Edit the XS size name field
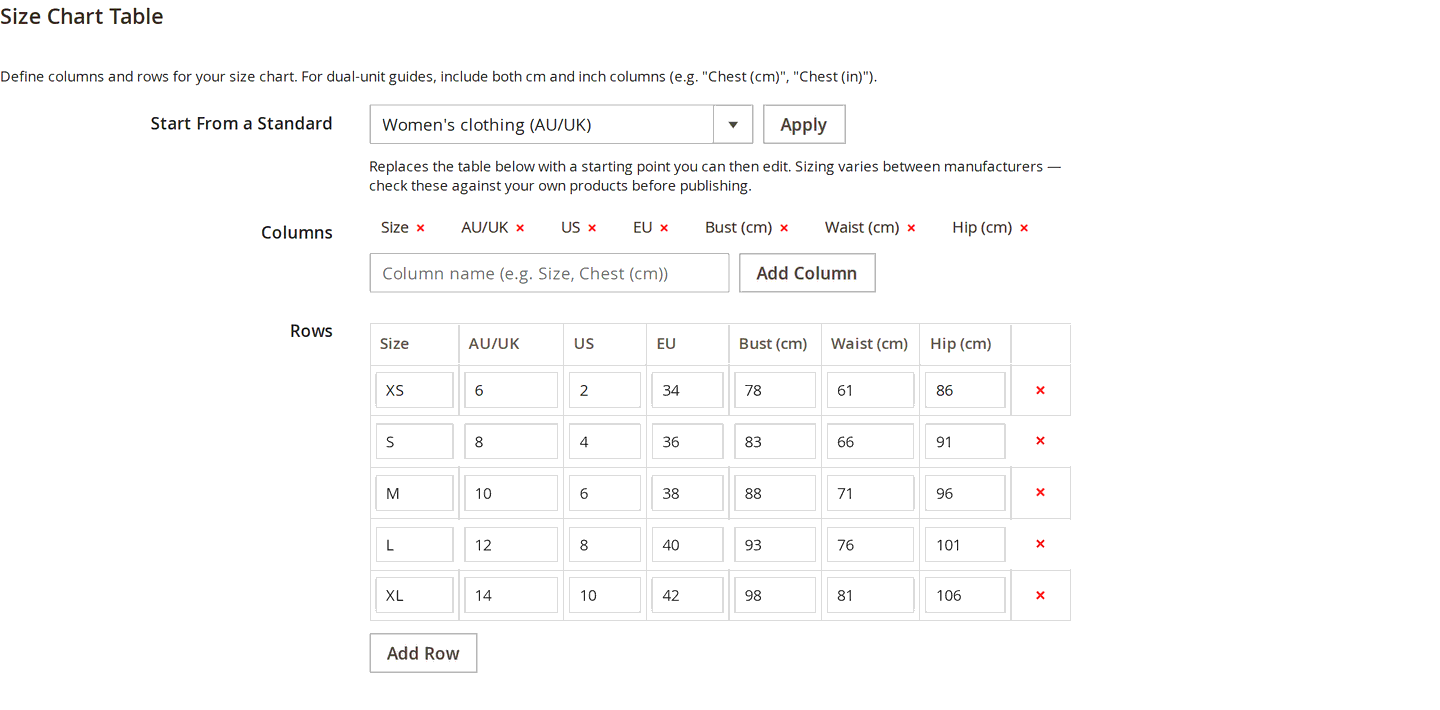1440x710 pixels. coord(415,390)
